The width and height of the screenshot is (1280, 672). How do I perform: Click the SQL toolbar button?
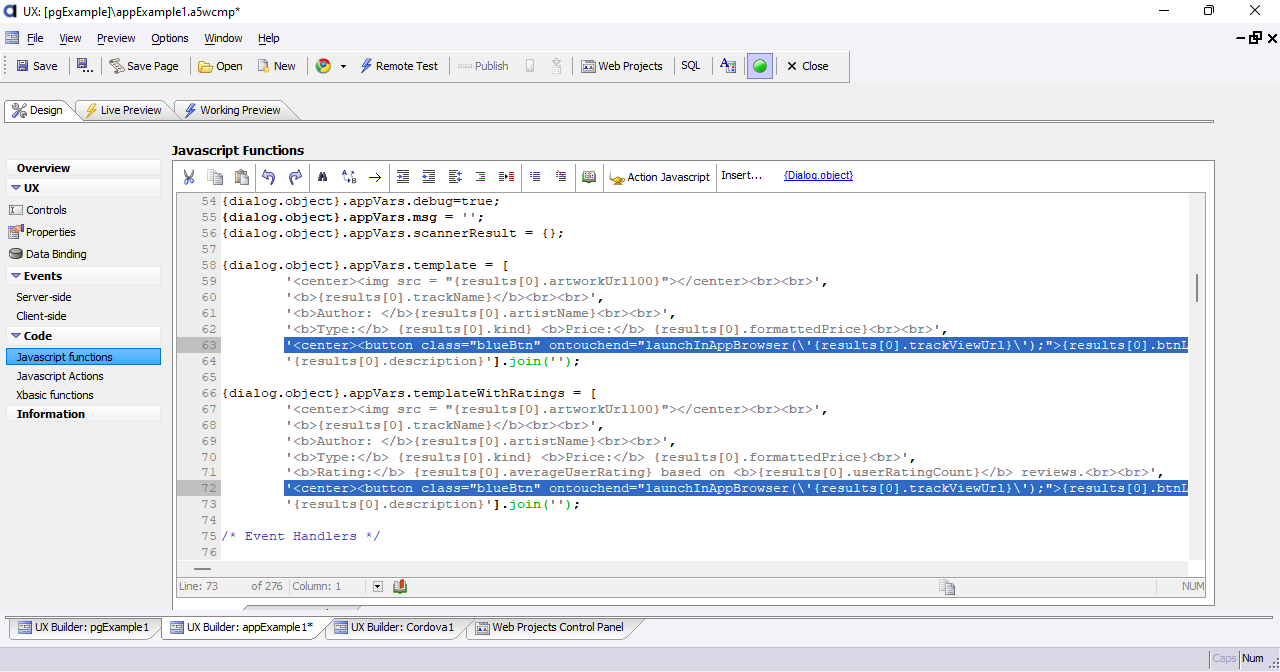pyautogui.click(x=691, y=66)
